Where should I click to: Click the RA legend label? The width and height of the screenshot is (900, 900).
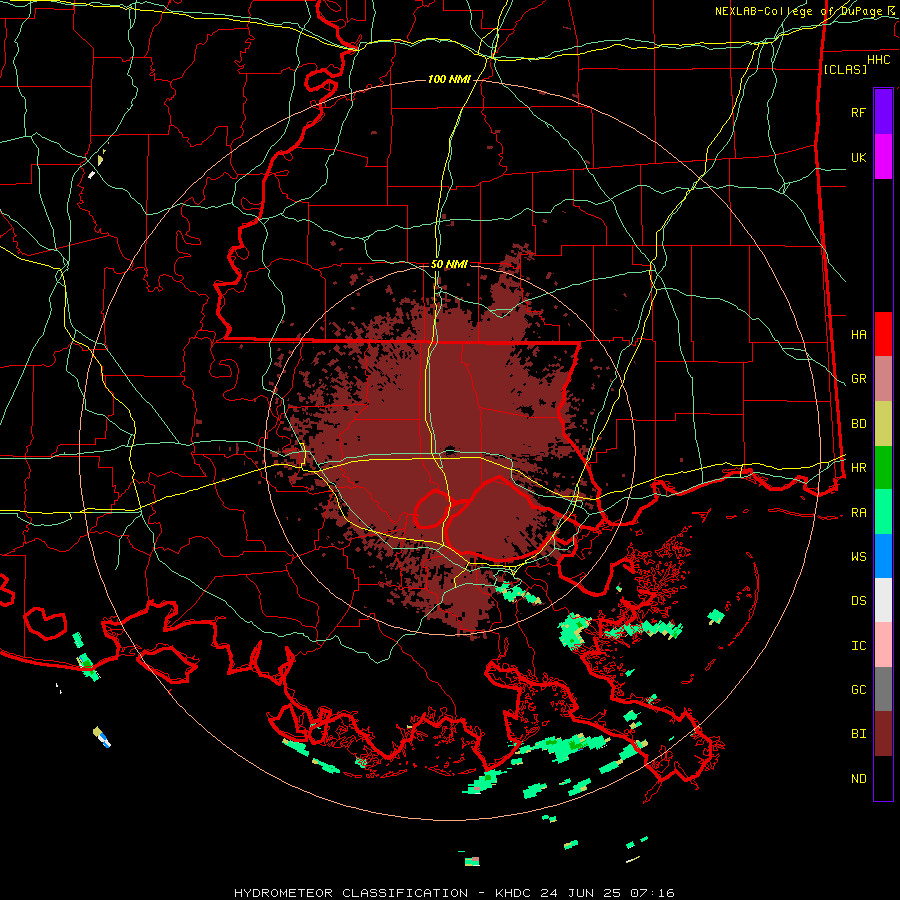(858, 513)
